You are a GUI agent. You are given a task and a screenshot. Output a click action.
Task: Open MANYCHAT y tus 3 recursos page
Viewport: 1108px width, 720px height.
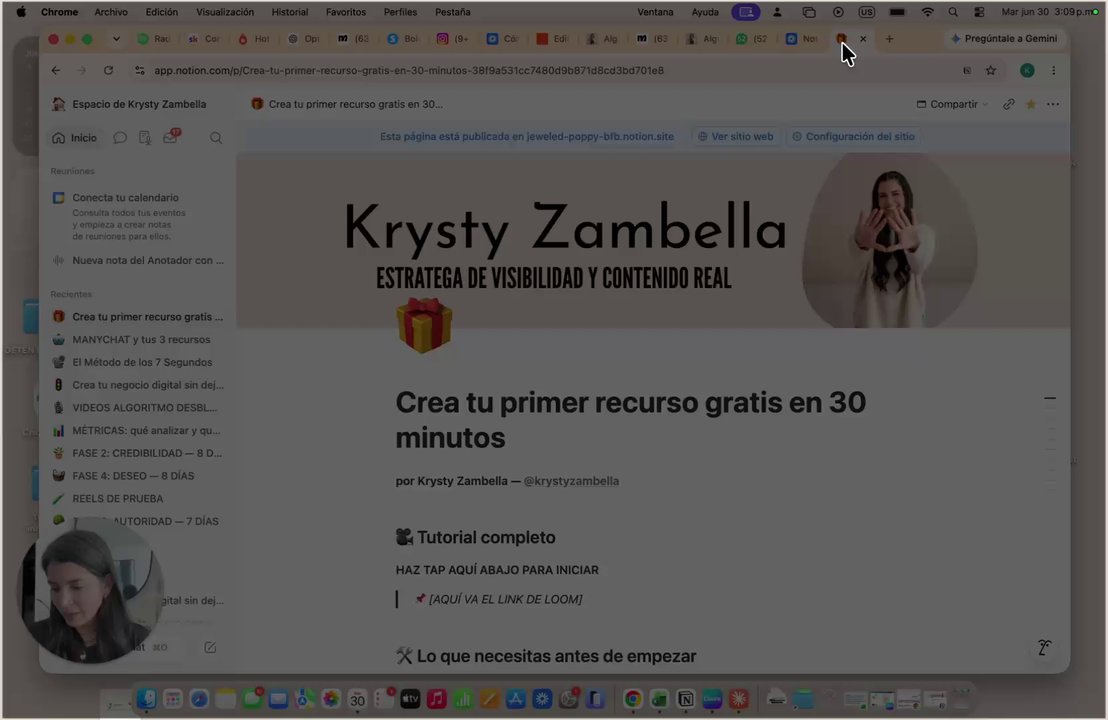(138, 339)
